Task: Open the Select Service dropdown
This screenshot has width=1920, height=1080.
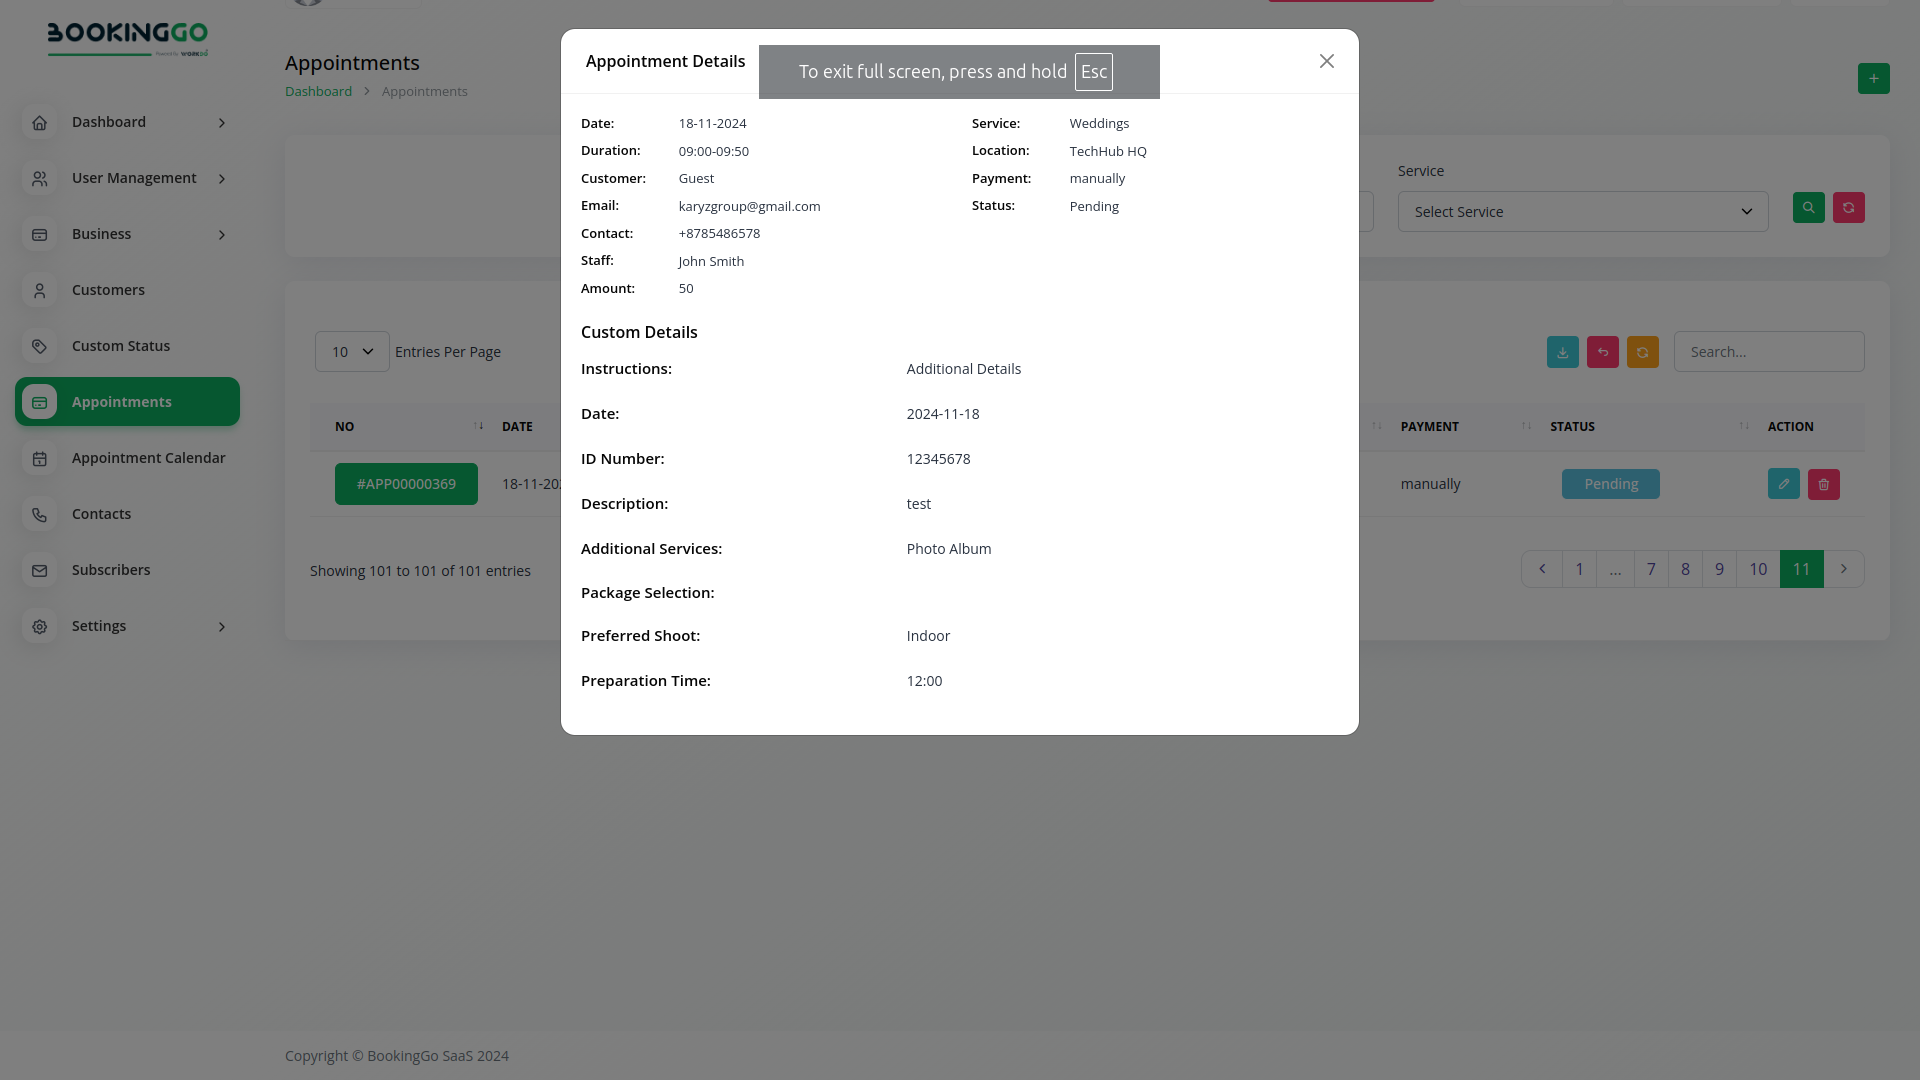Action: point(1582,212)
